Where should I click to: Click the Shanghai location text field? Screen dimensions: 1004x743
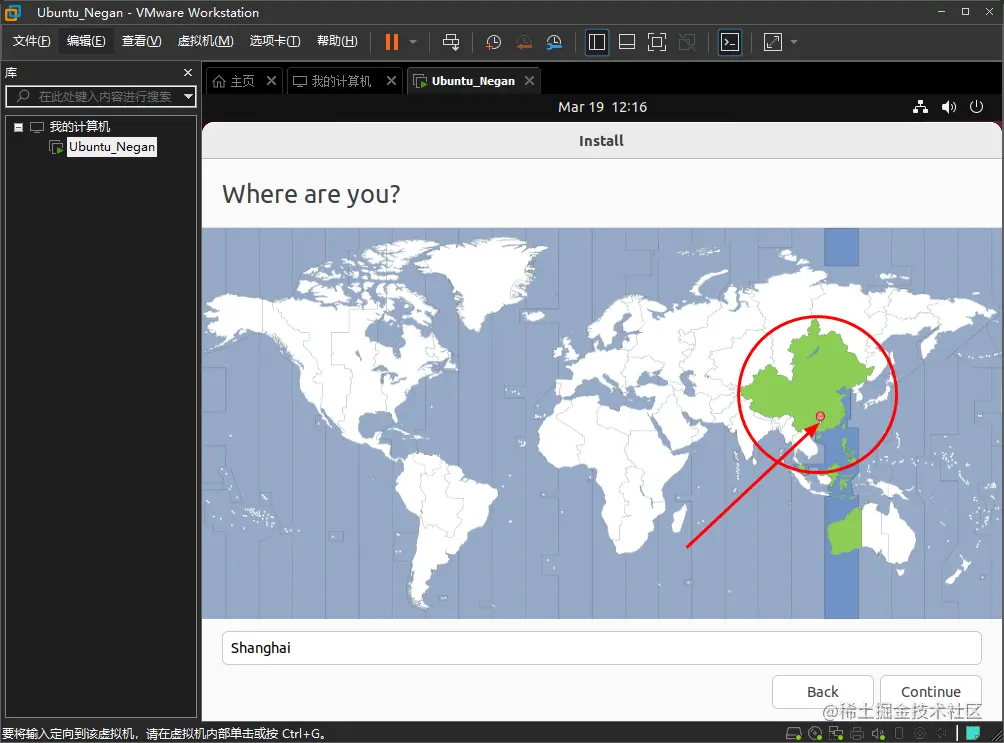(601, 648)
